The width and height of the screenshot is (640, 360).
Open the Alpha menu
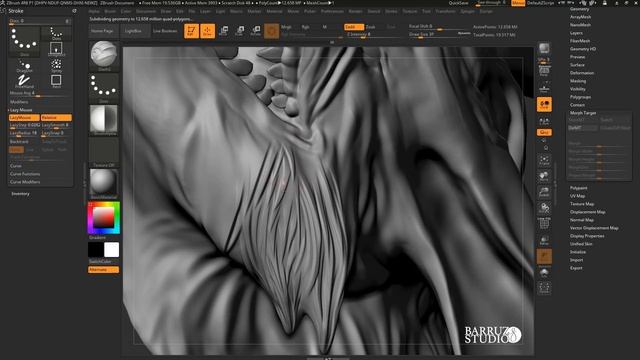point(94,11)
